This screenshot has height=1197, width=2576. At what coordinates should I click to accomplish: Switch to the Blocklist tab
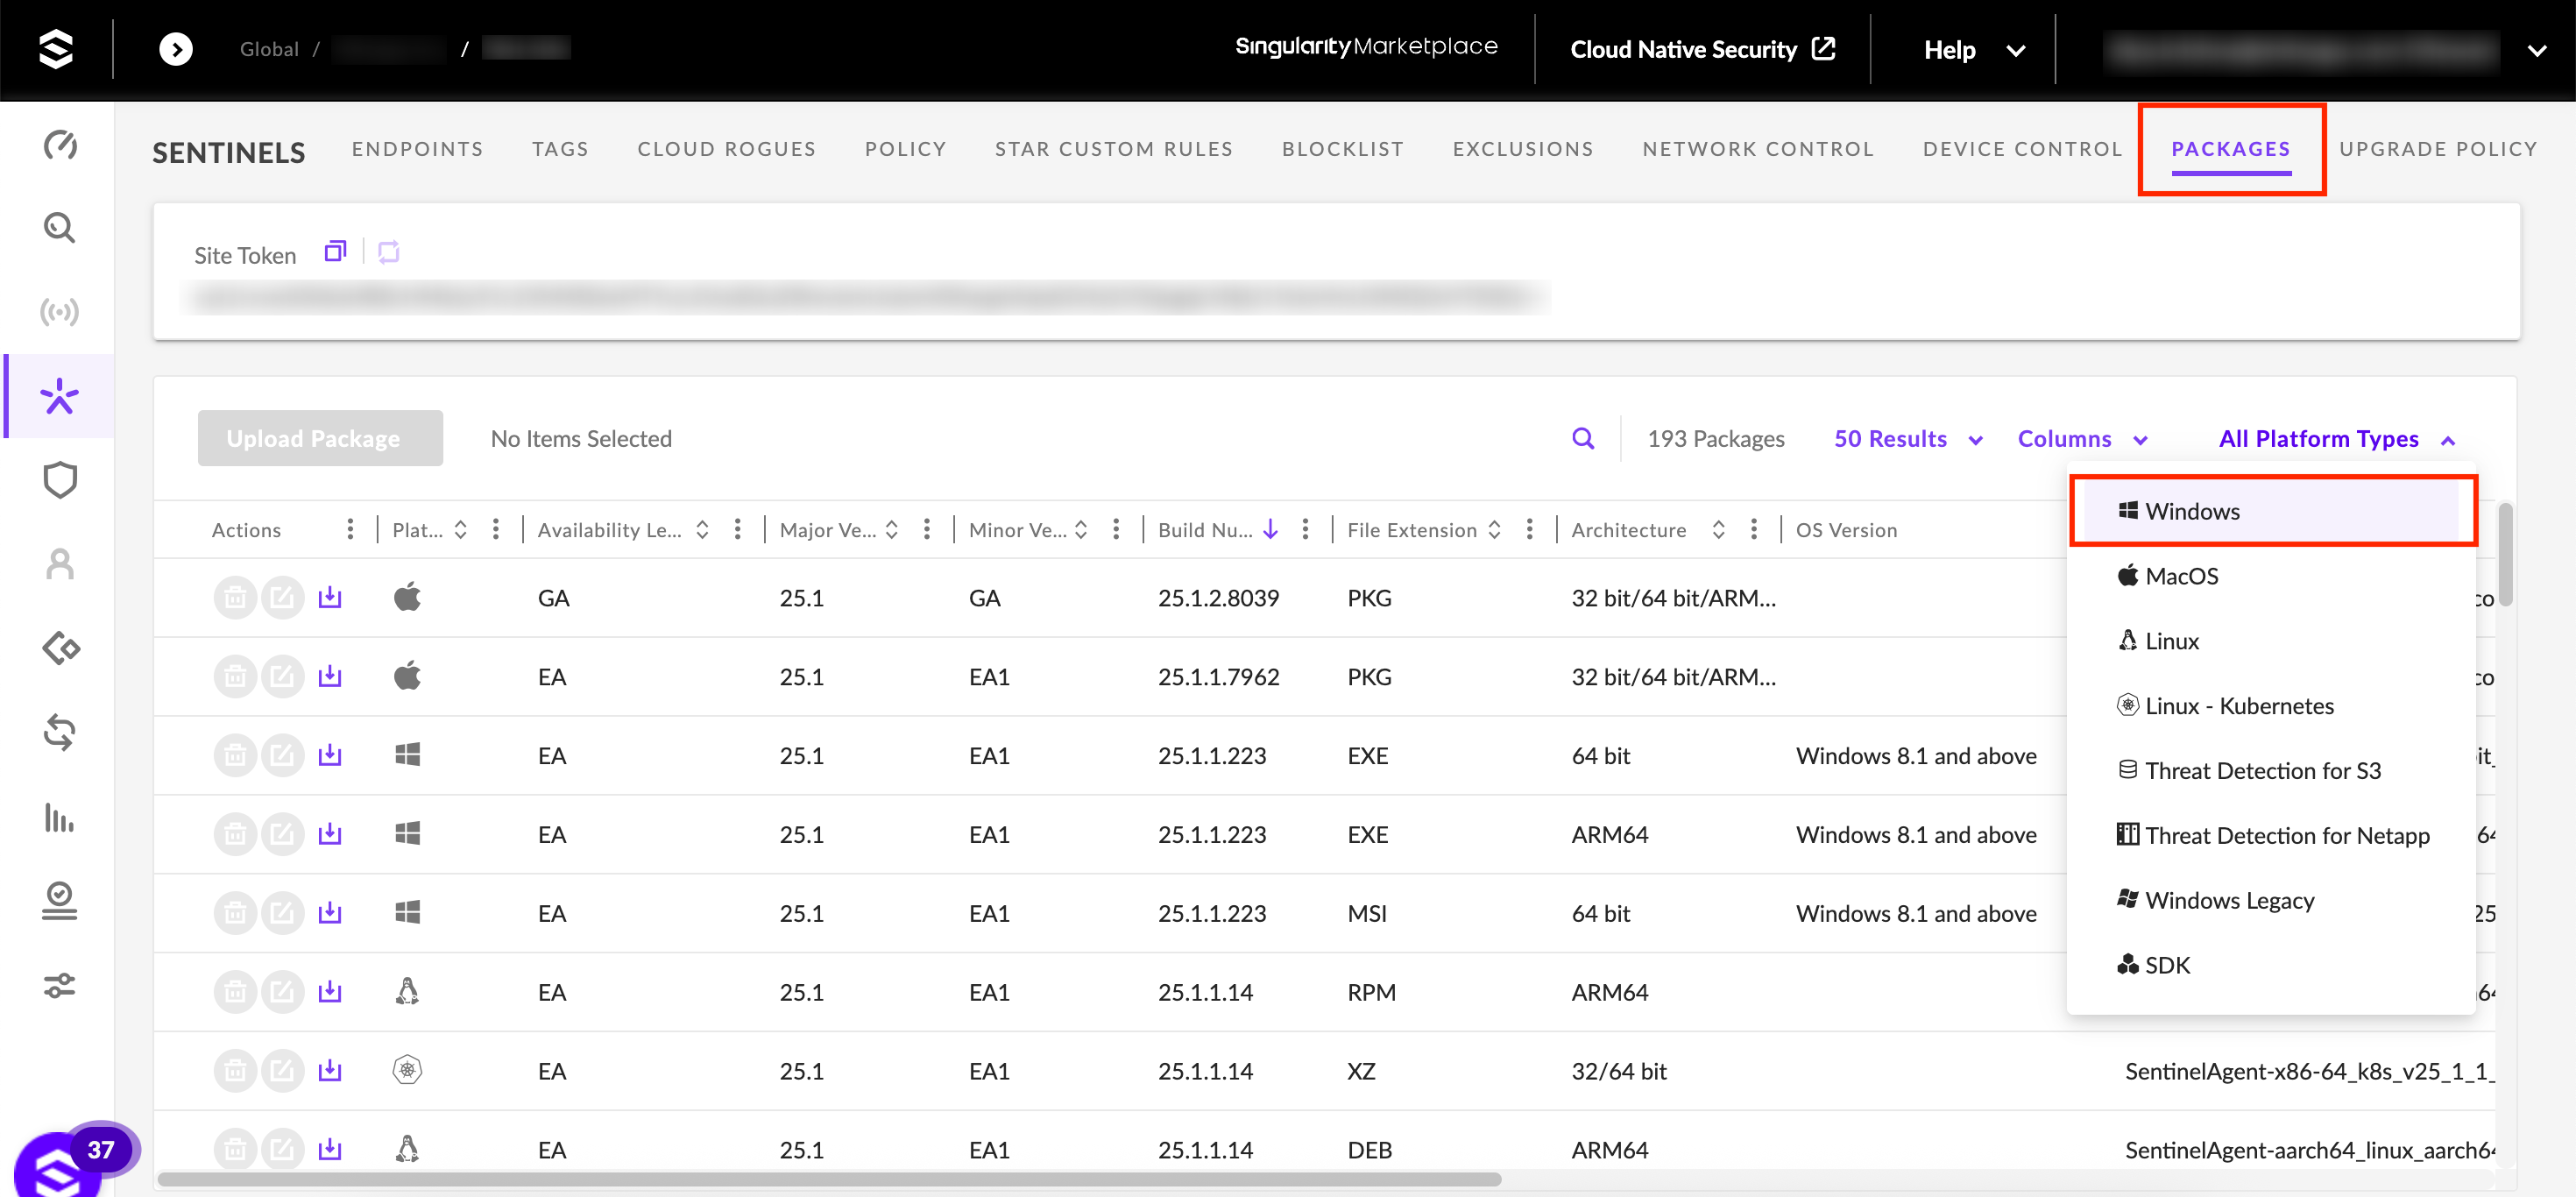click(x=1343, y=149)
